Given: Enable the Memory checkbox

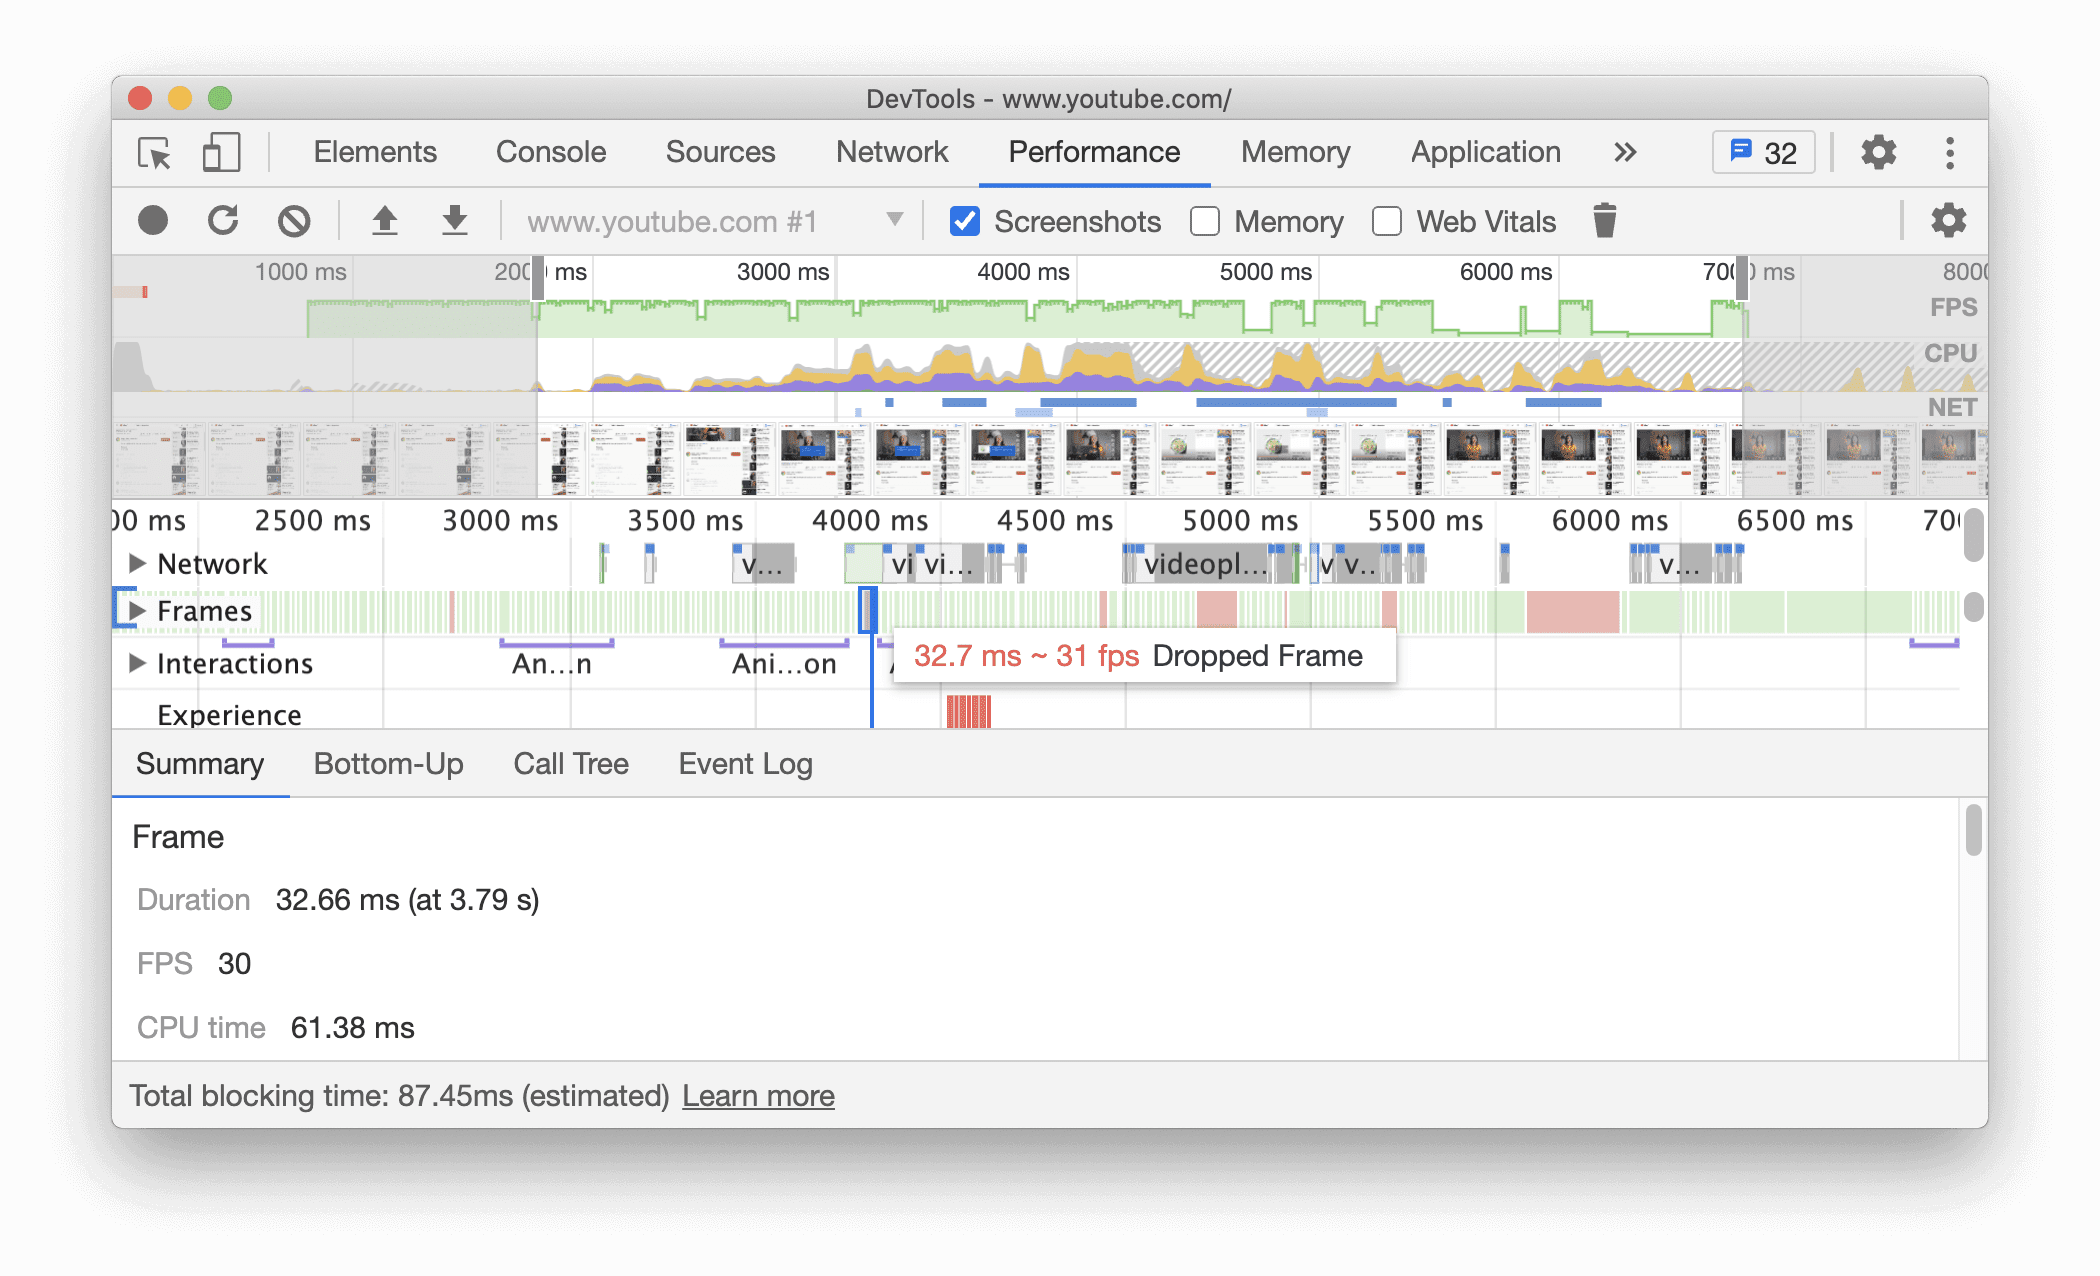Looking at the screenshot, I should click(1208, 222).
